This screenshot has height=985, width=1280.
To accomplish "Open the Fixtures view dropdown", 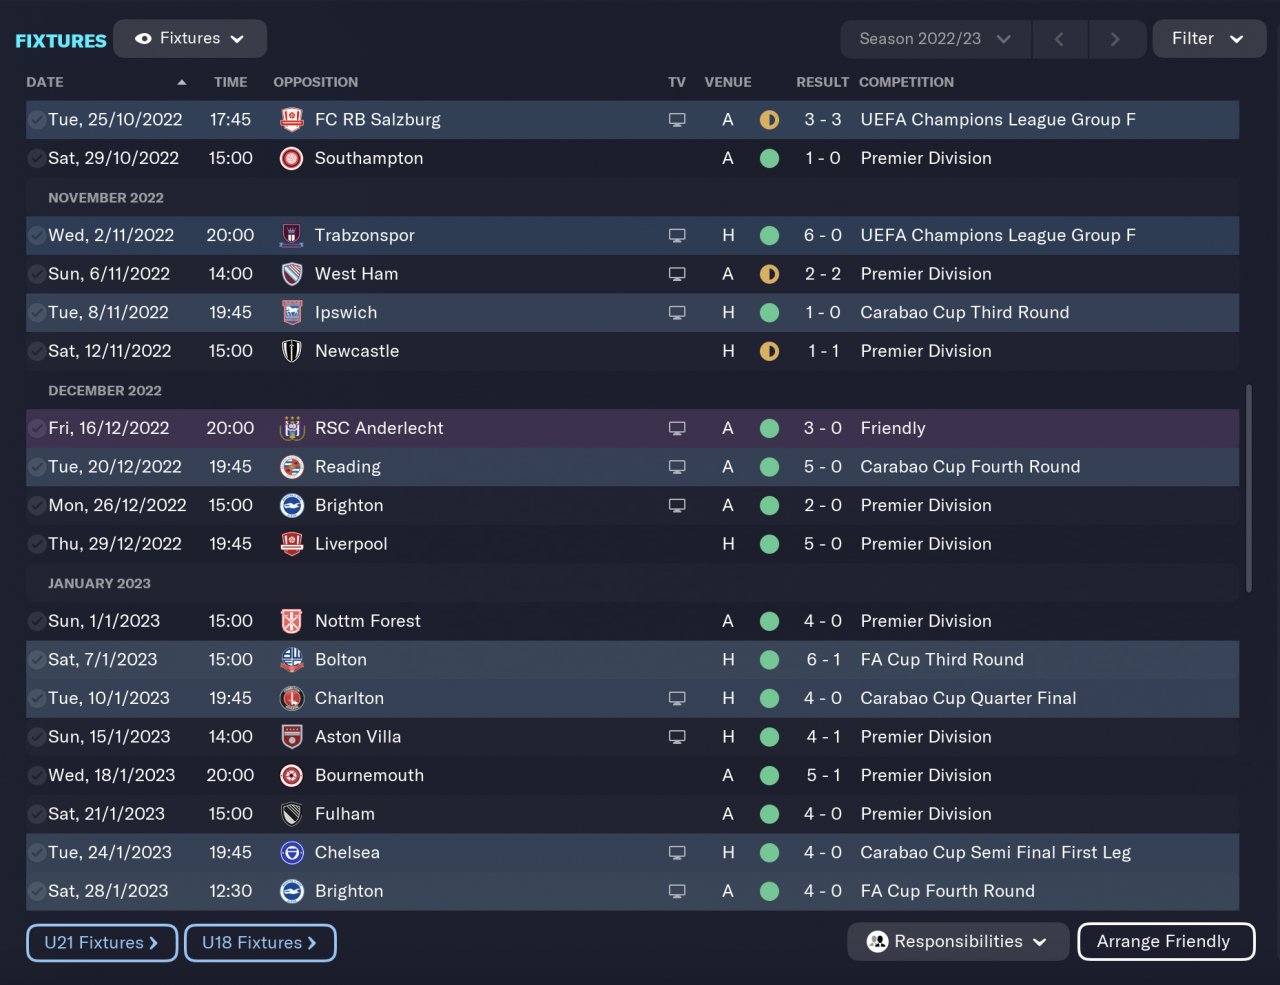I will [x=190, y=38].
